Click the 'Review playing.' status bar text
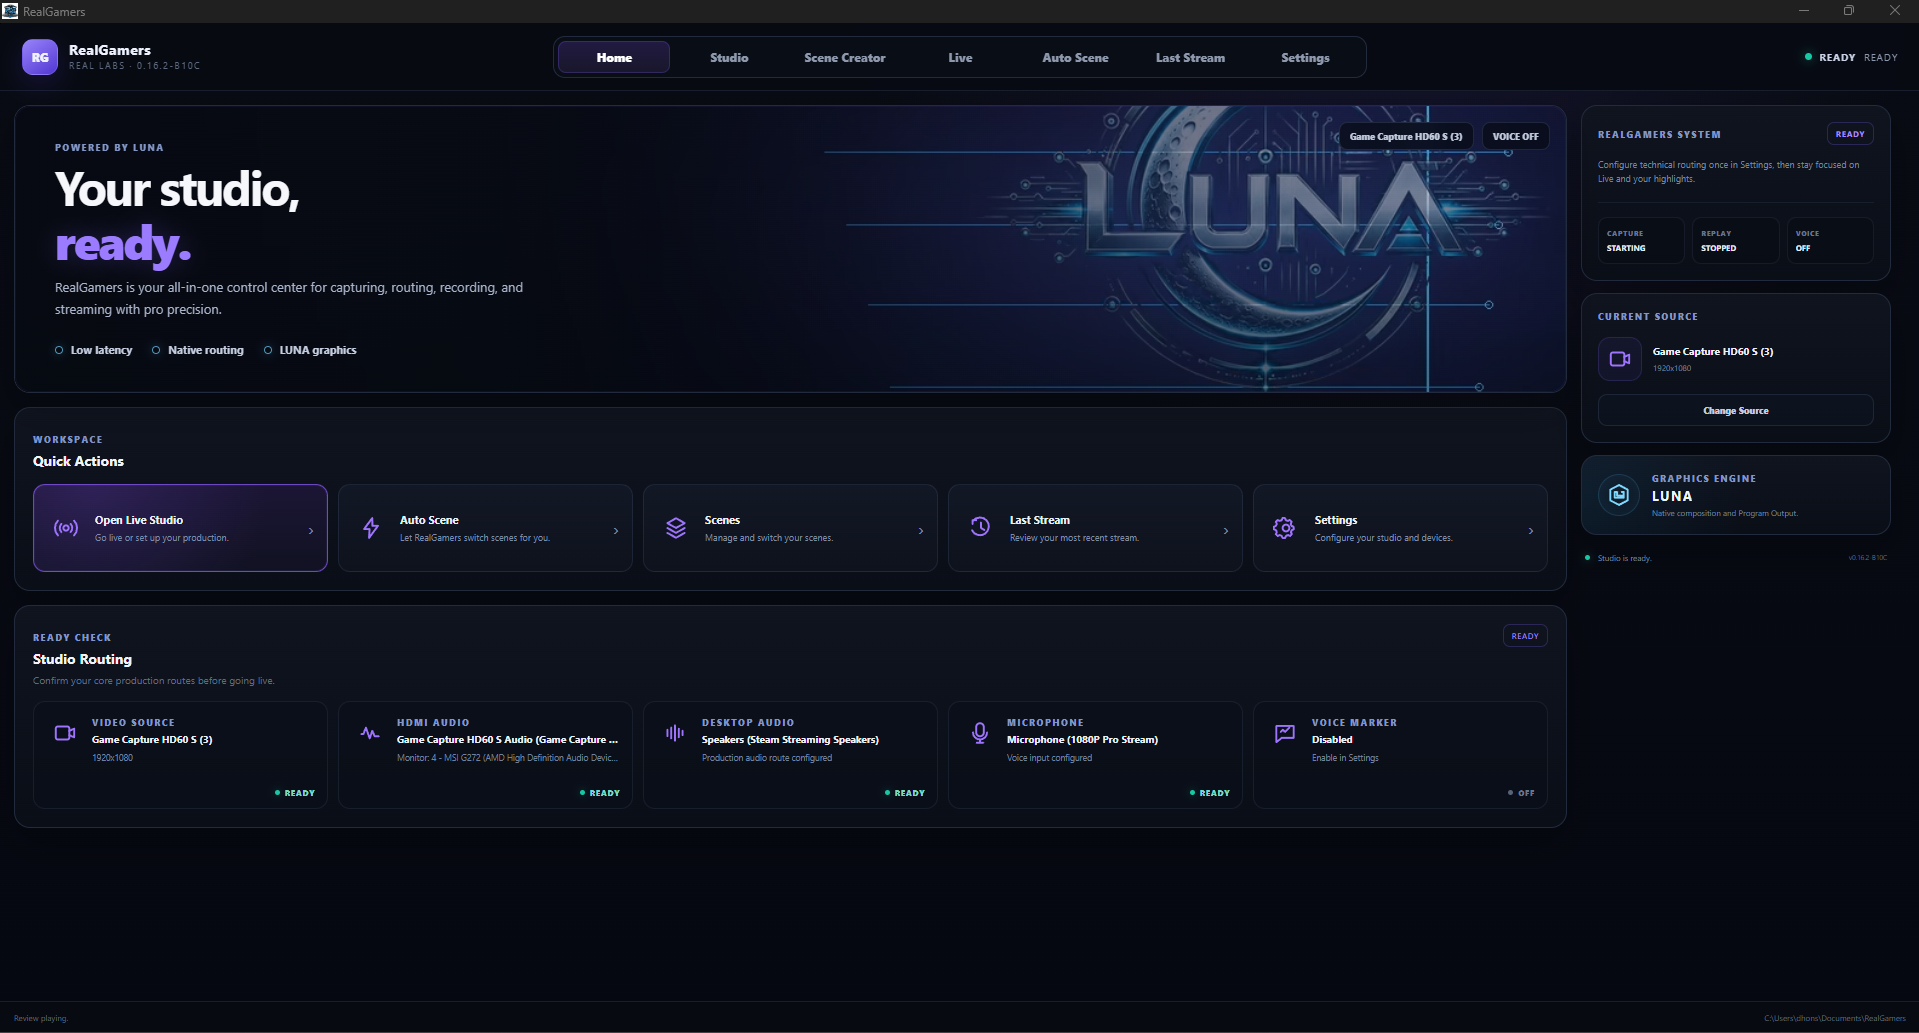This screenshot has height=1033, width=1919. coord(41,1018)
